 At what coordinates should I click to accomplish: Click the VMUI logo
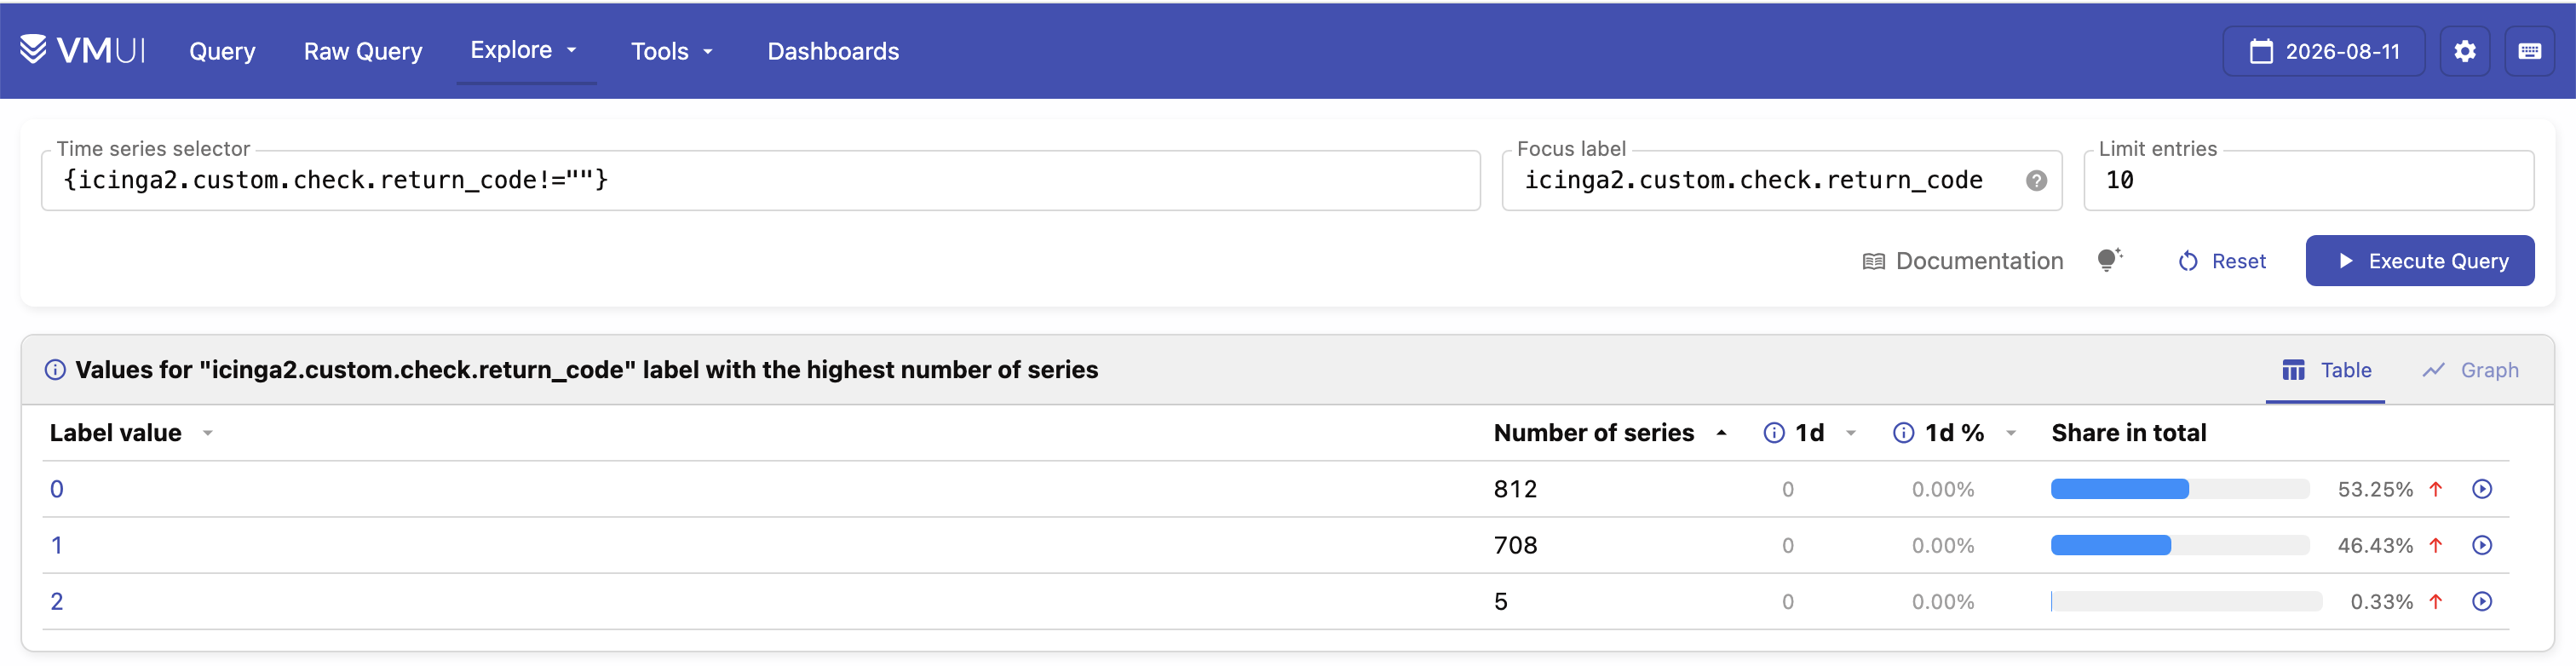point(82,50)
